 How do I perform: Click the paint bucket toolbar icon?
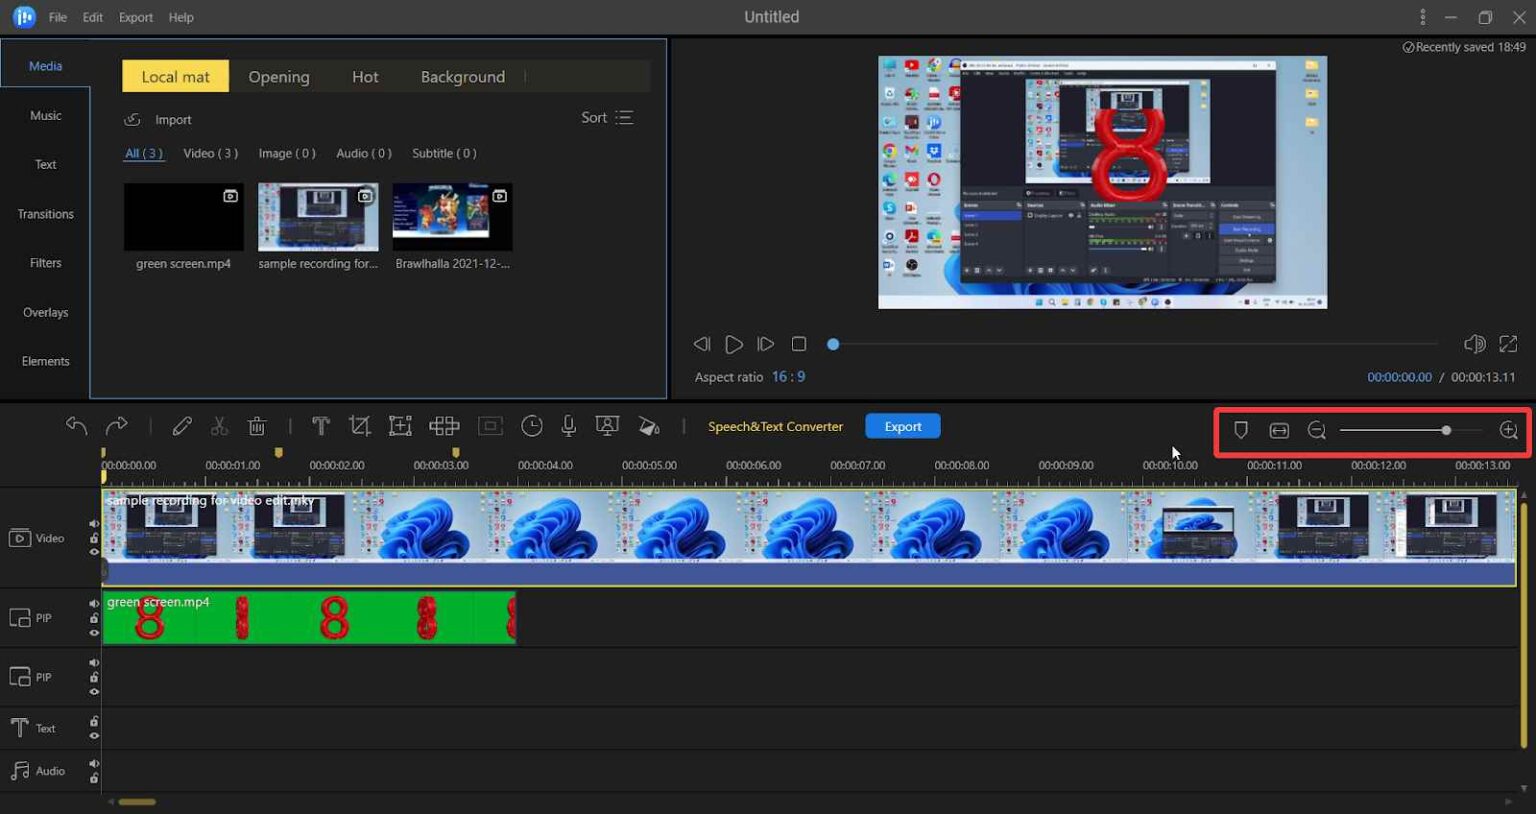click(x=649, y=426)
